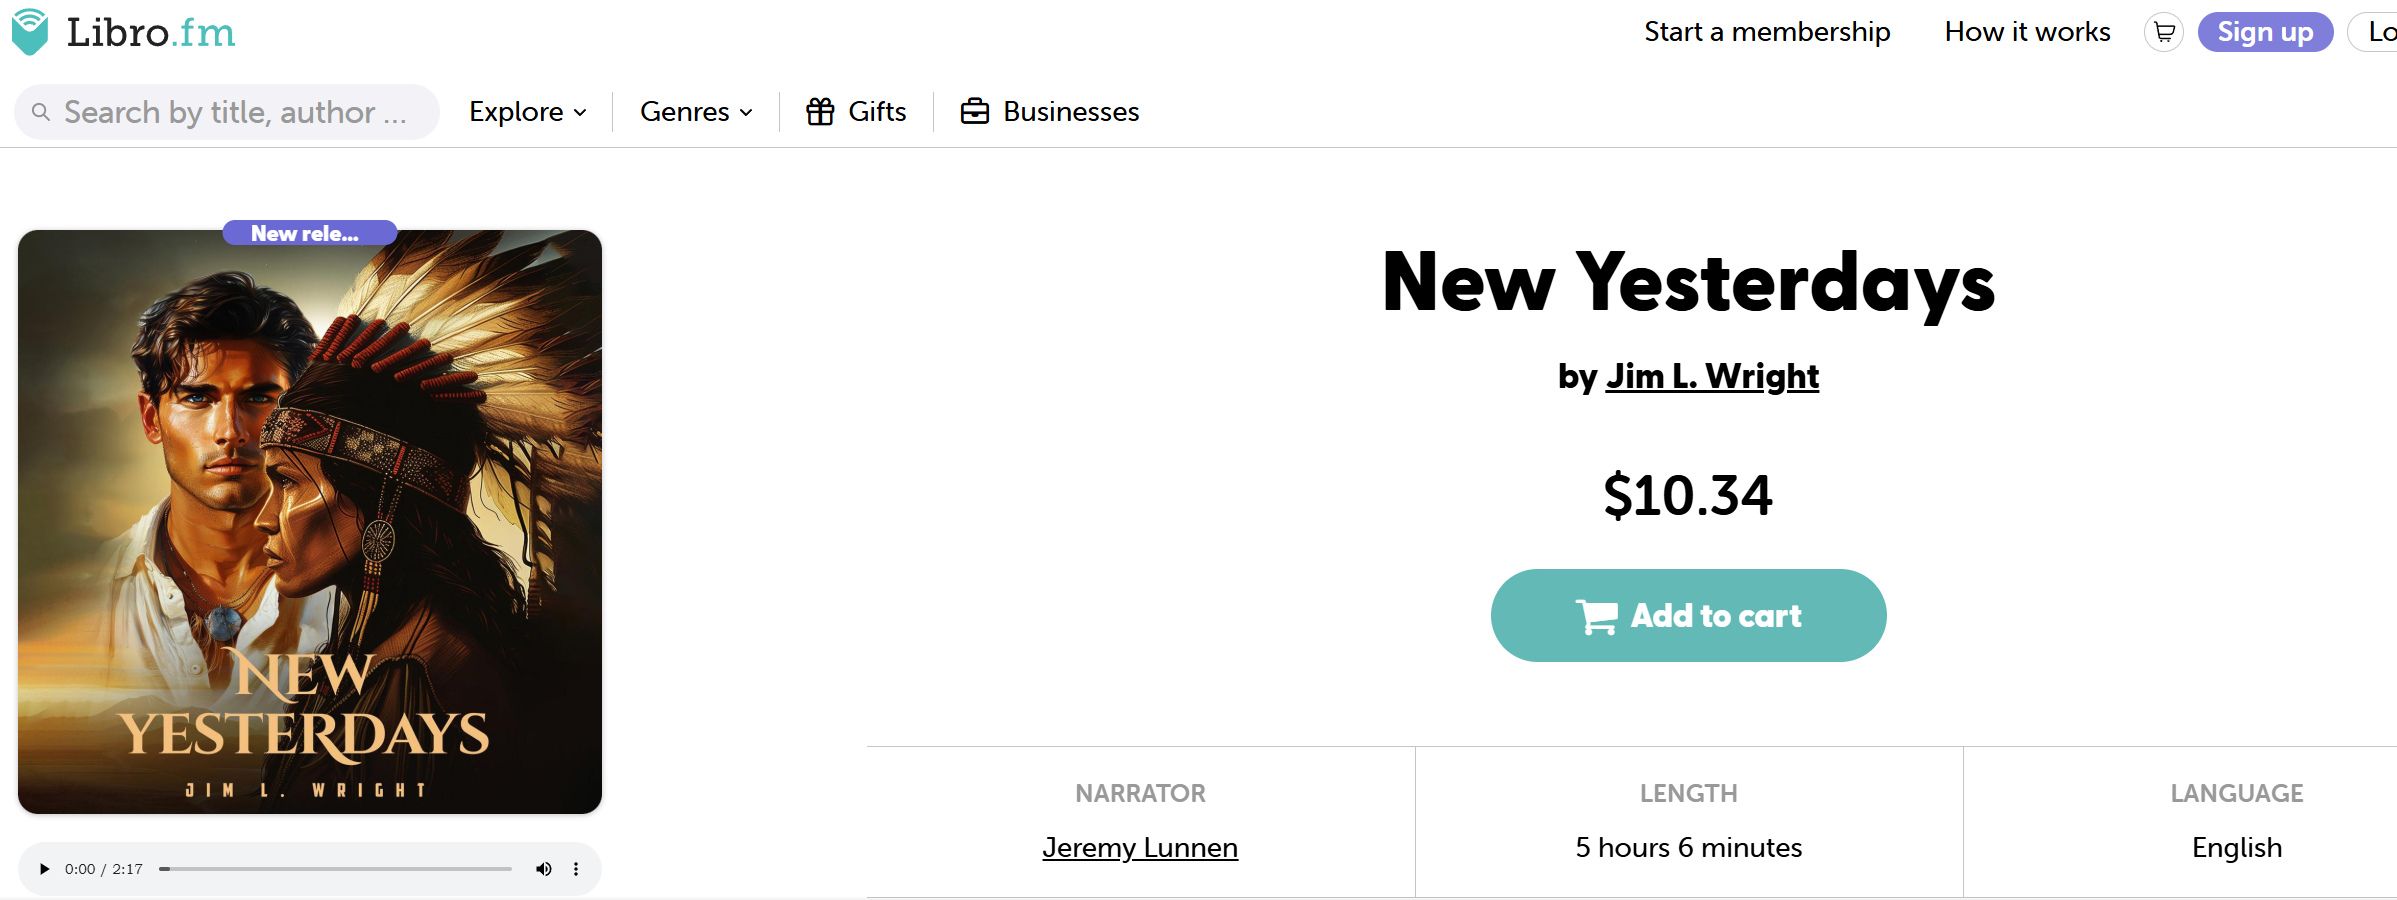Expand the Genres dropdown menu

pyautogui.click(x=696, y=112)
